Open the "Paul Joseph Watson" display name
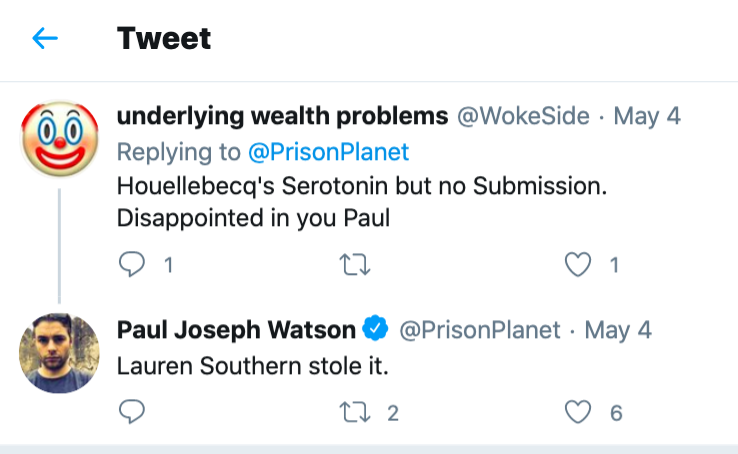This screenshot has width=738, height=454. pos(236,329)
